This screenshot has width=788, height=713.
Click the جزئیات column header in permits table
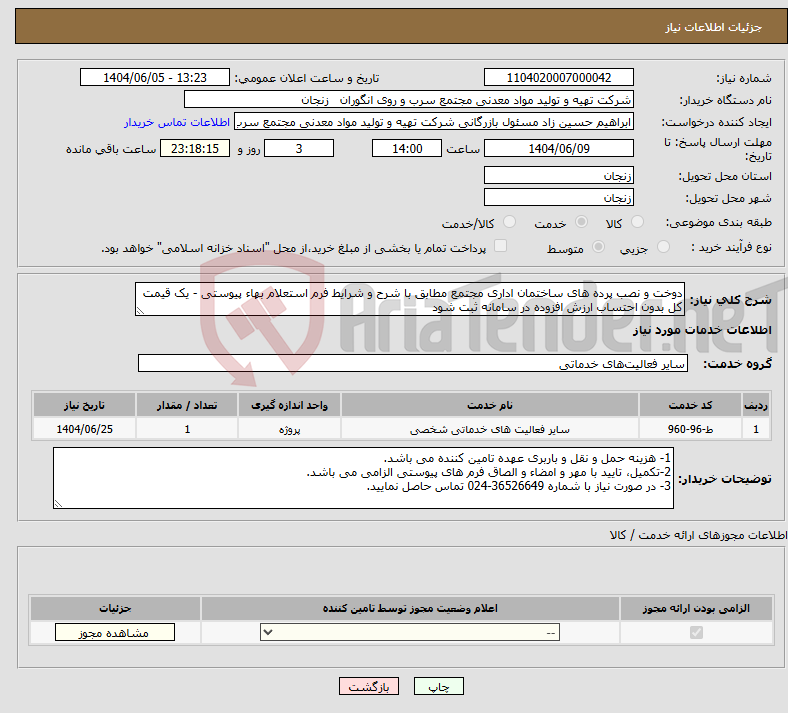tap(115, 608)
